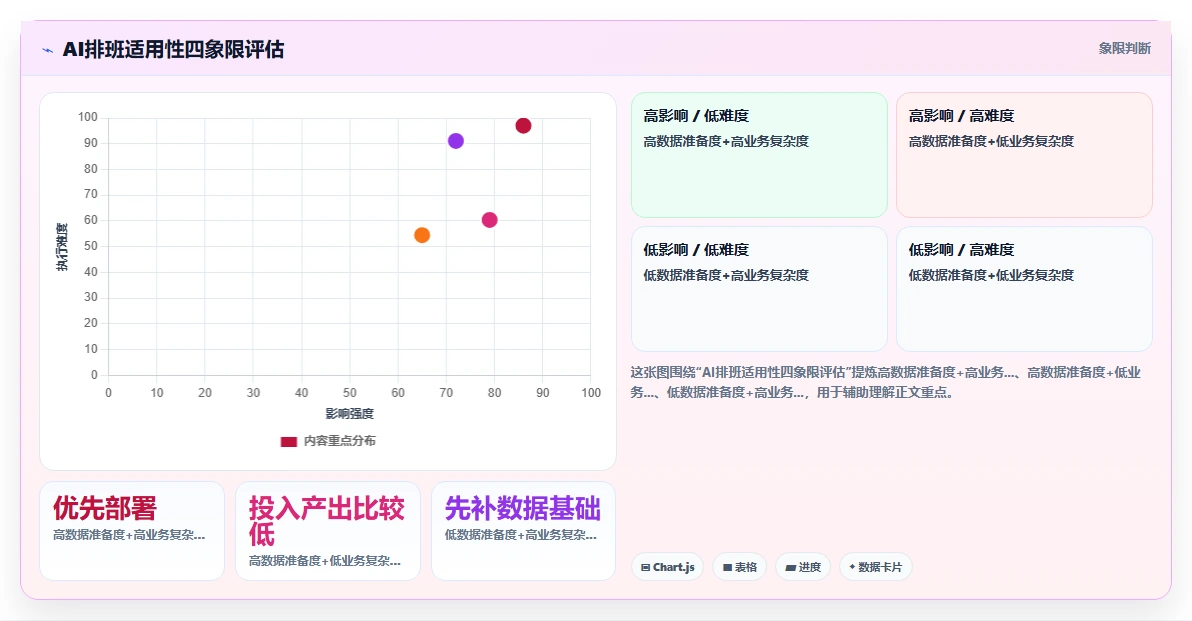
Task: Click the 内容重点分布 legend label
Action: pyautogui.click(x=340, y=441)
